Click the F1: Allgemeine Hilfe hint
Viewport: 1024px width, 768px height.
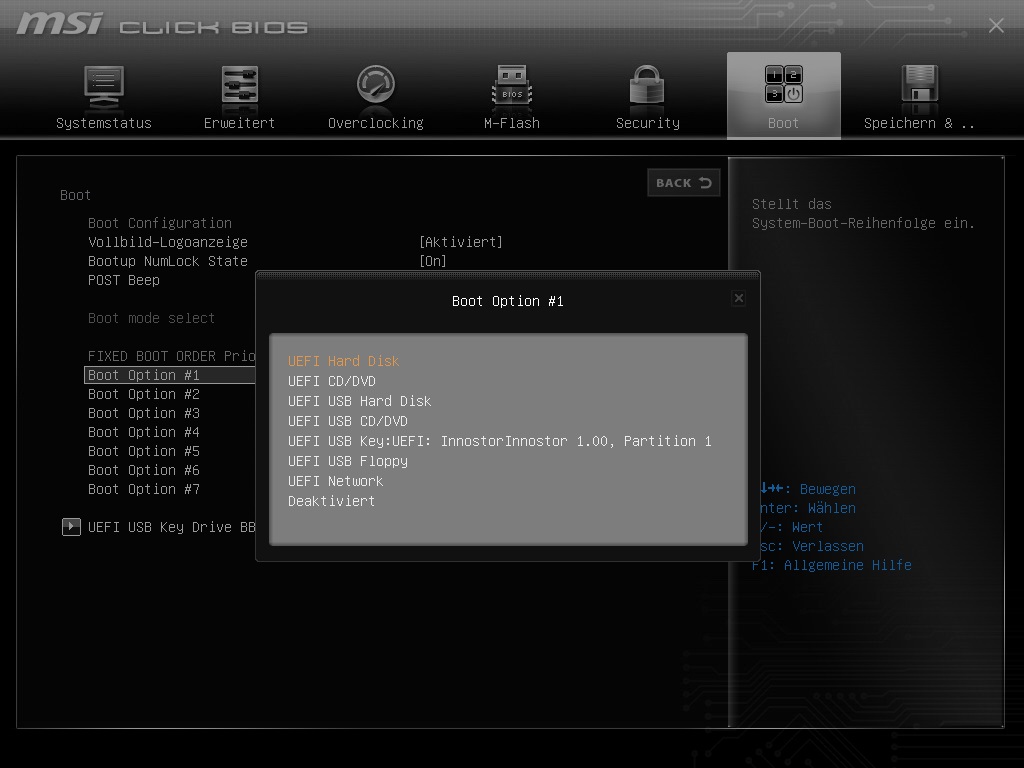tap(831, 565)
